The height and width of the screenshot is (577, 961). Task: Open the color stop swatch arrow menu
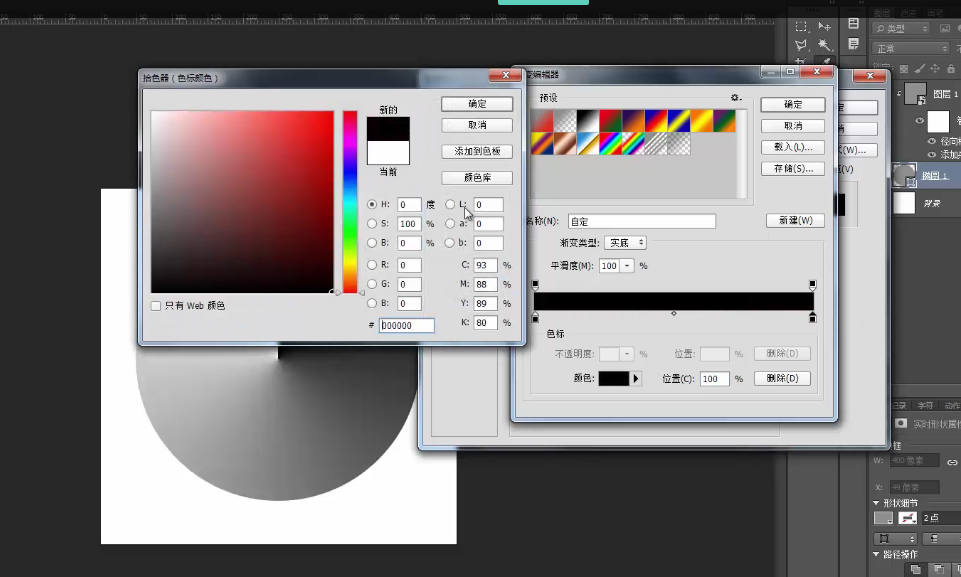(x=636, y=378)
